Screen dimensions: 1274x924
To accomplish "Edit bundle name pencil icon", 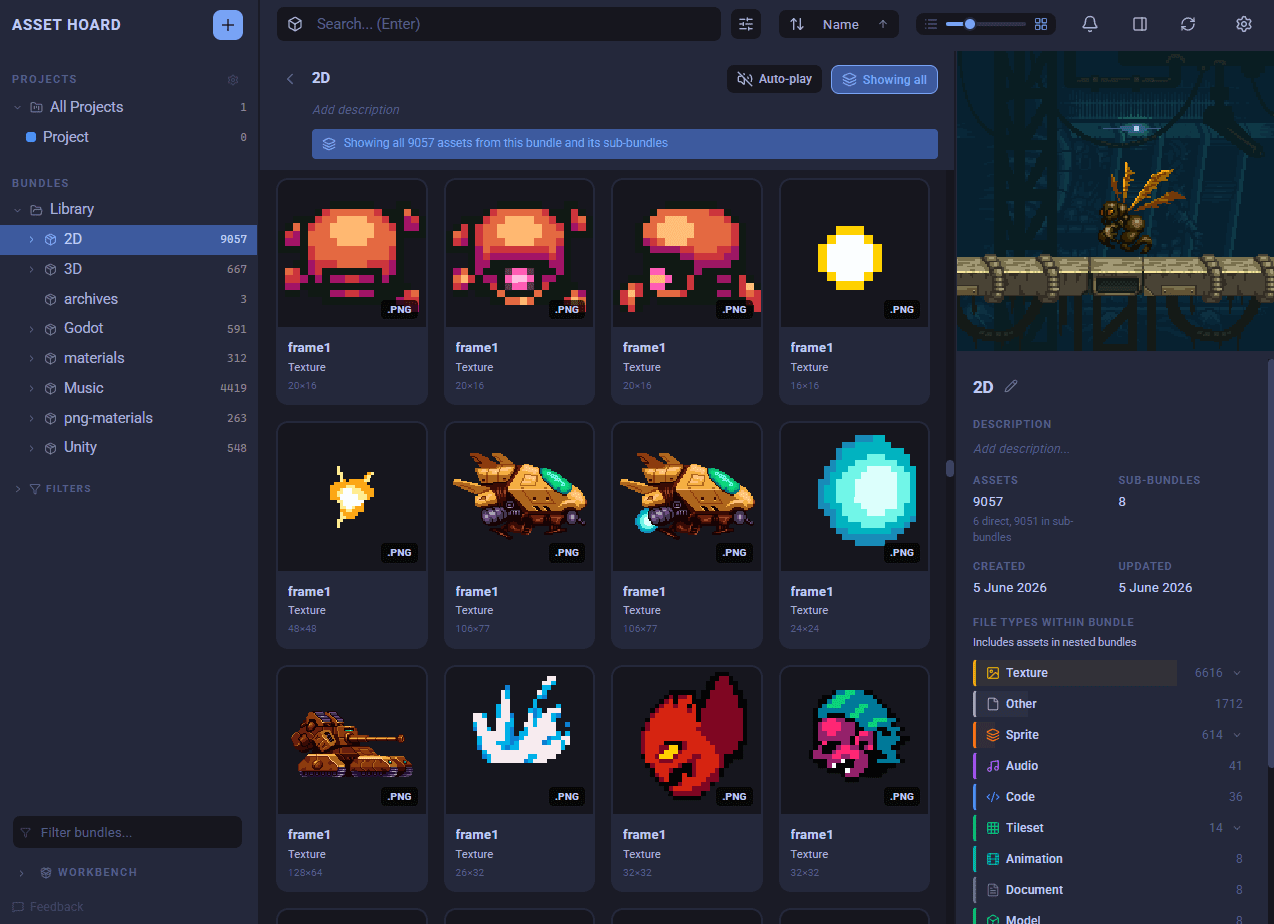I will 1011,386.
